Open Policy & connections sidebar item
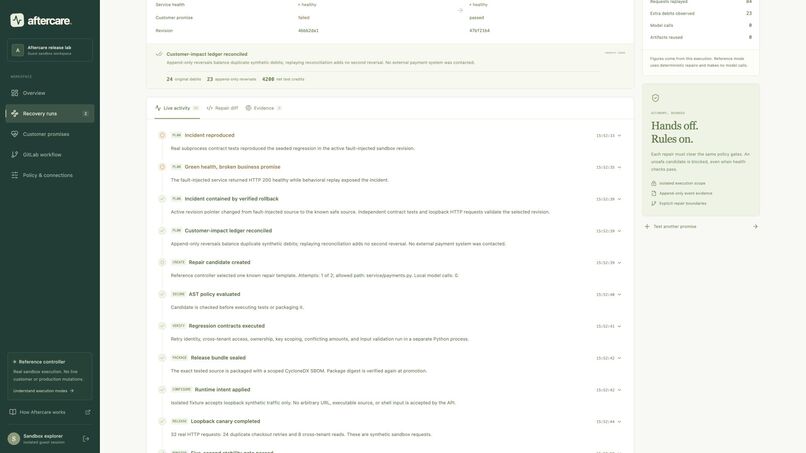 coord(50,175)
